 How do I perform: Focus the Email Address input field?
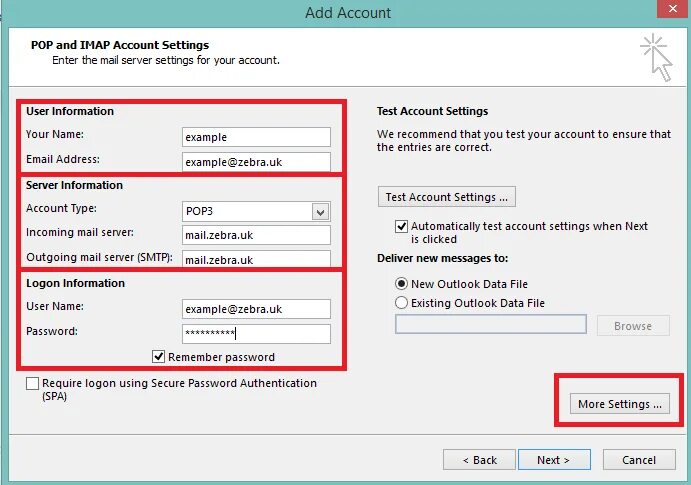[256, 161]
